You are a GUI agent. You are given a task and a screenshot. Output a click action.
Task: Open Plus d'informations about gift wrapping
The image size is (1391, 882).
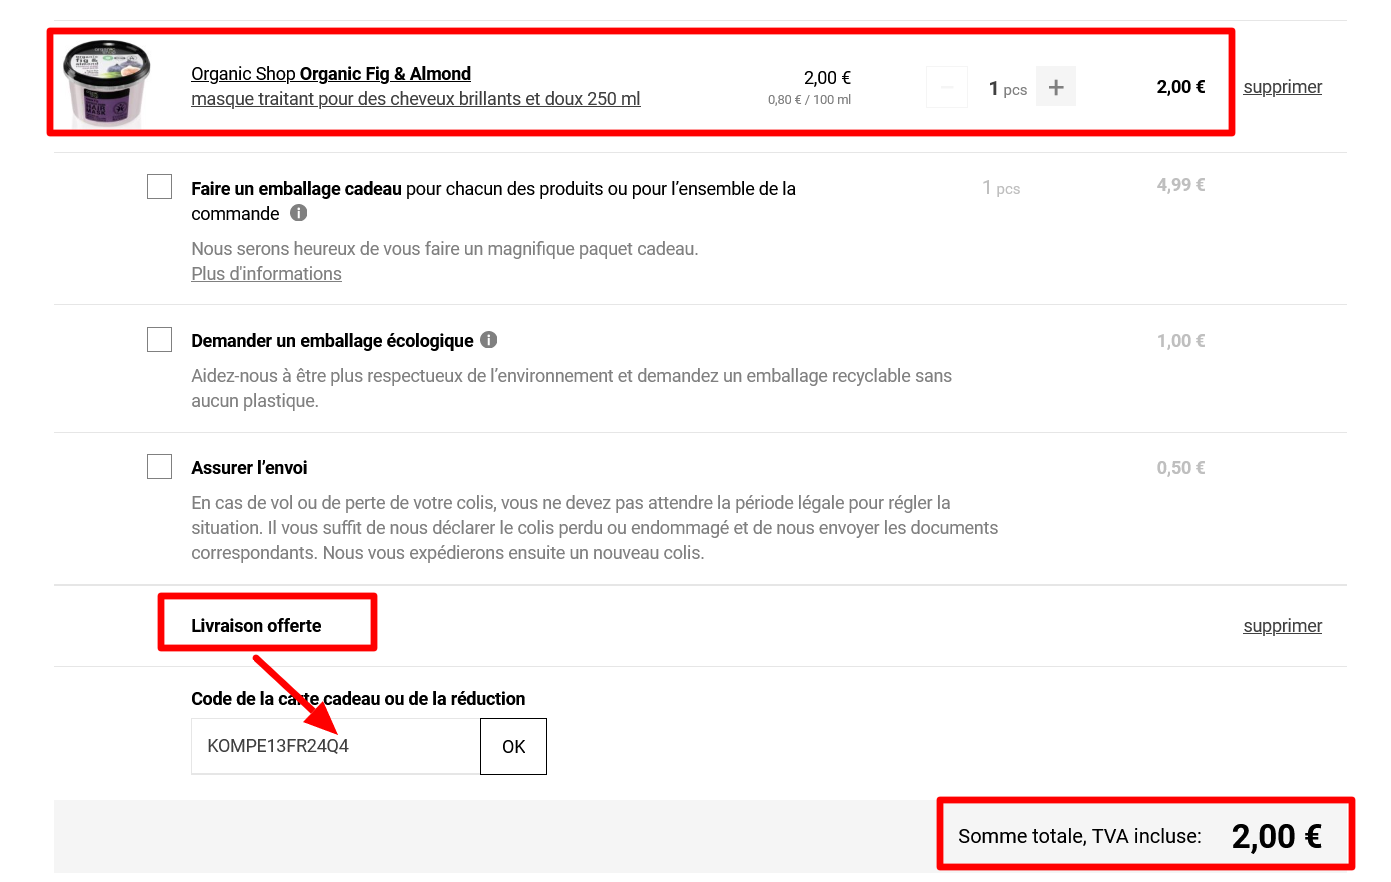[266, 274]
